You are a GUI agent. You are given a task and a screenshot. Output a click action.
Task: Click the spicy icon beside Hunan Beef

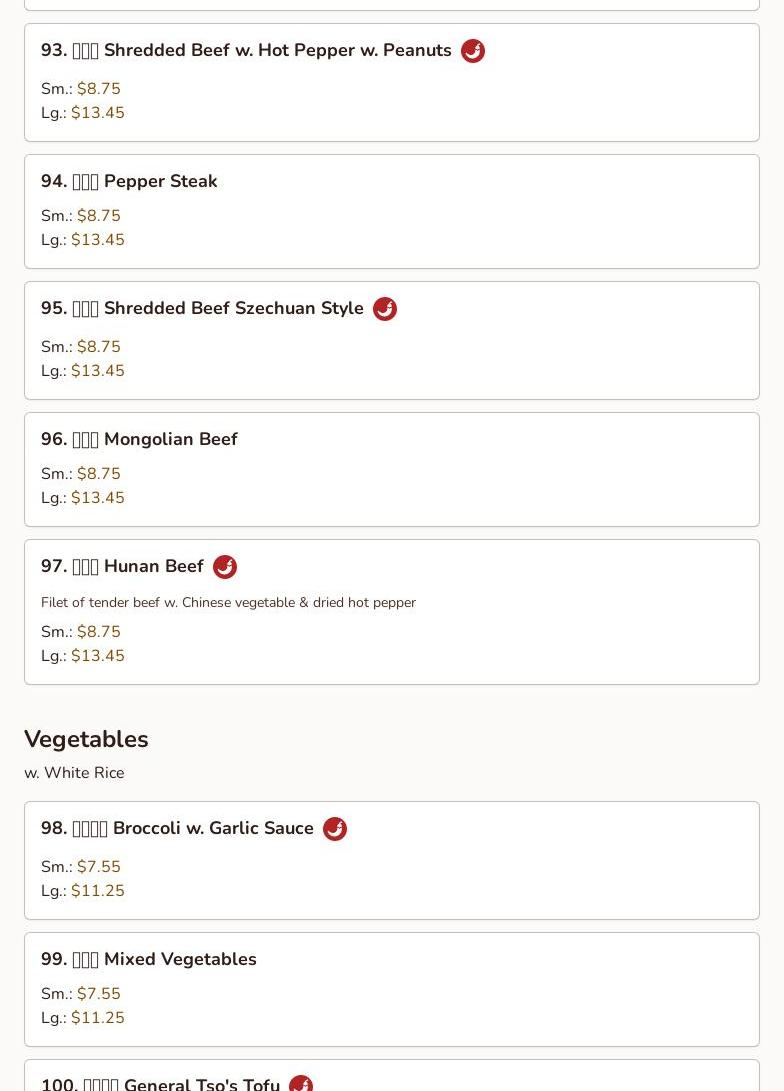(225, 567)
